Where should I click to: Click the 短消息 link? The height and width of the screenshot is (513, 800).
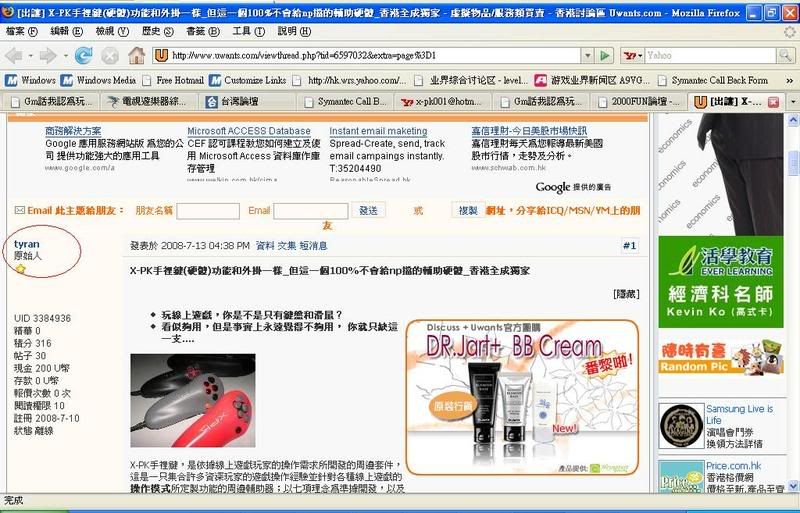pos(313,246)
